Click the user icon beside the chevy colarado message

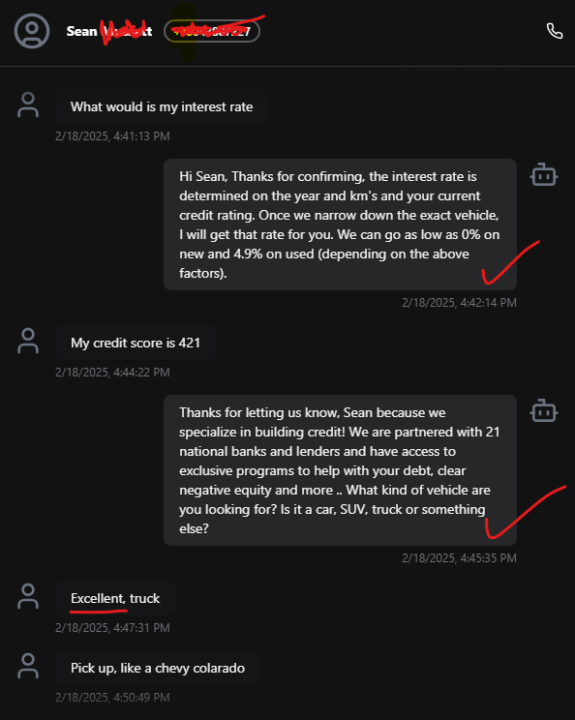[28, 666]
